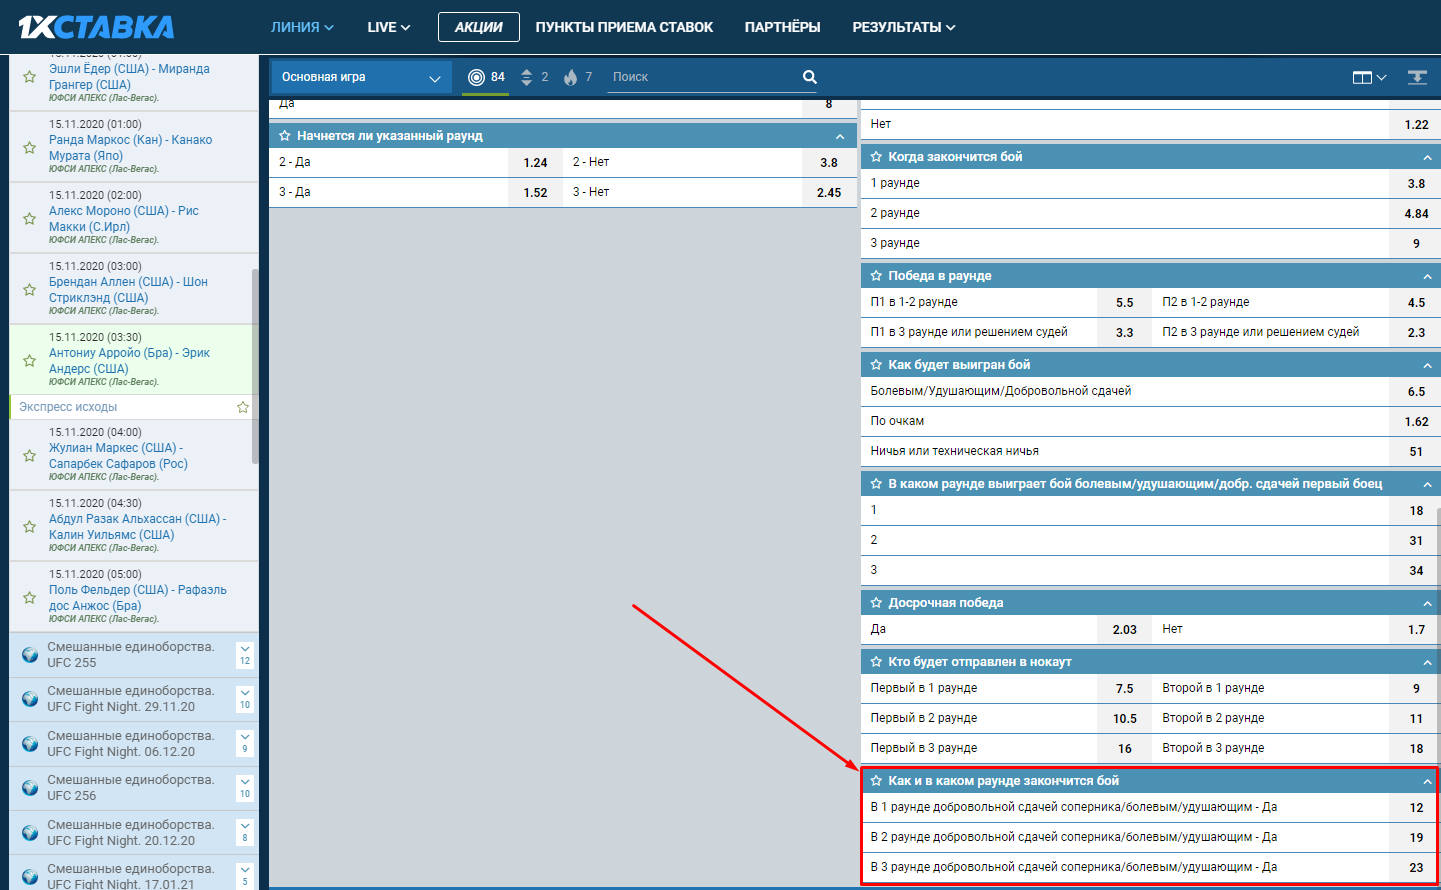Open Антониу Арройо - Эрик Андерс match
The image size is (1441, 890).
129,360
